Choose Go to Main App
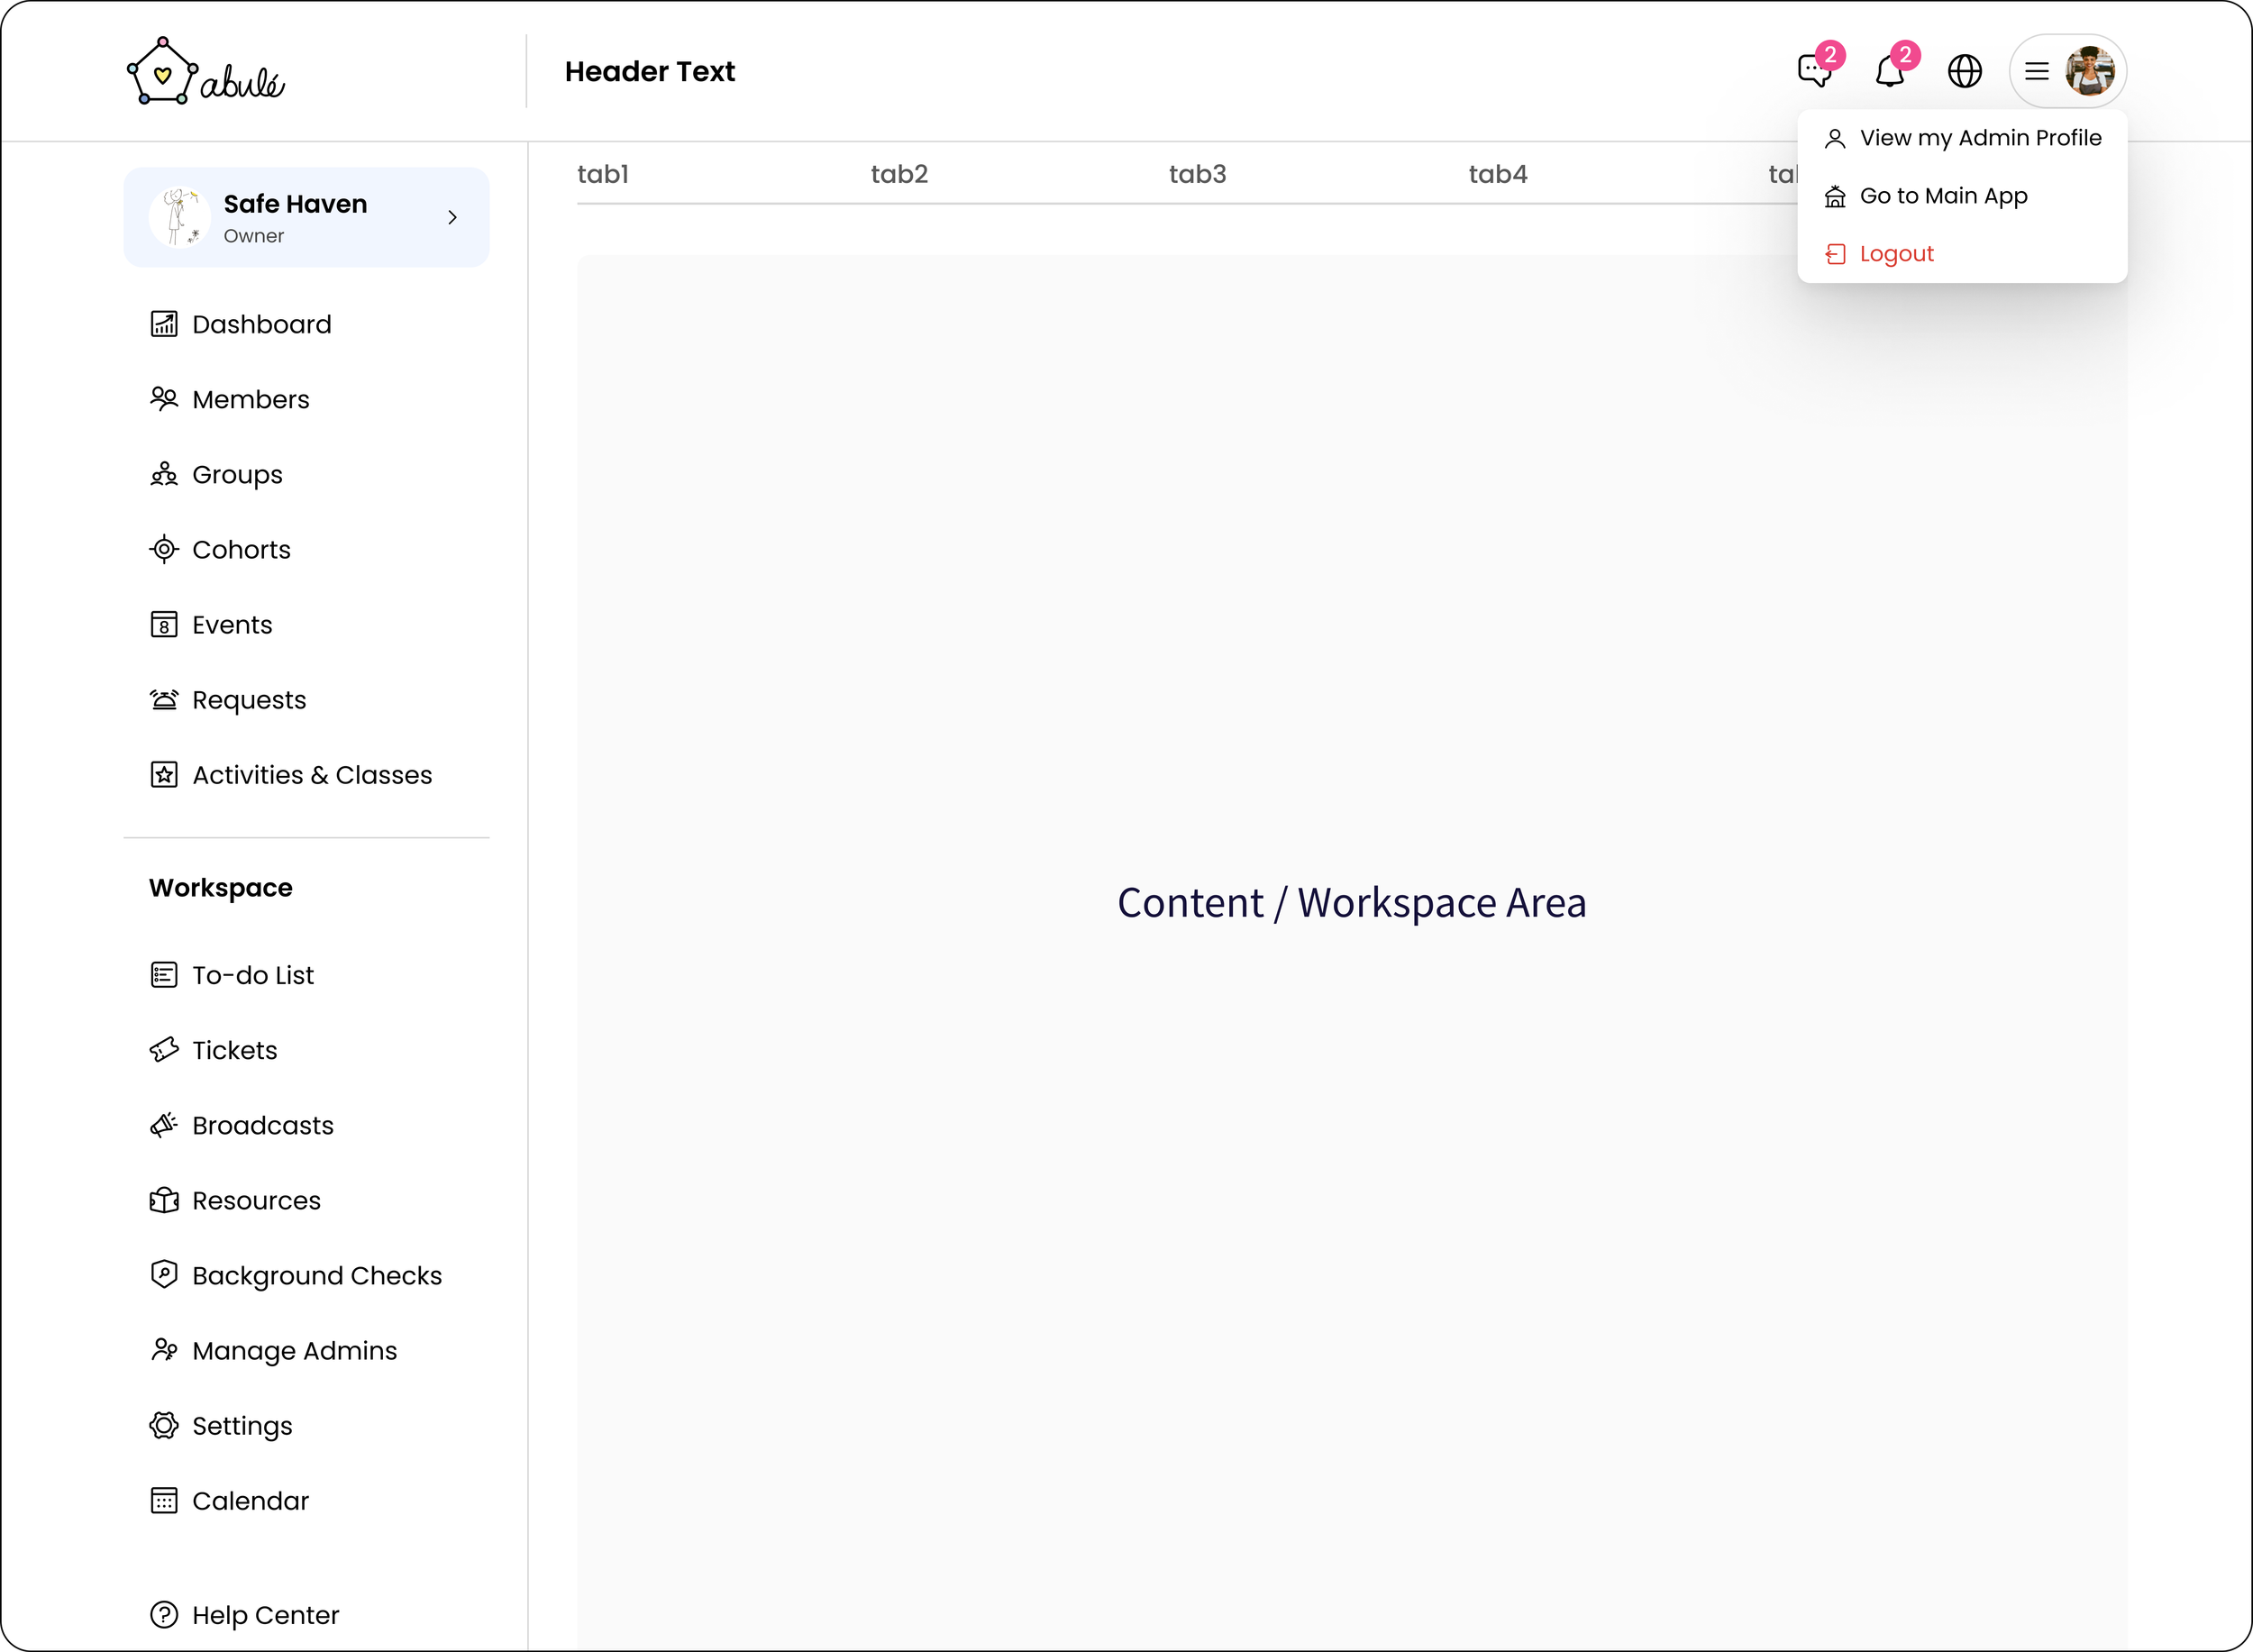The image size is (2253, 1652). click(1942, 196)
